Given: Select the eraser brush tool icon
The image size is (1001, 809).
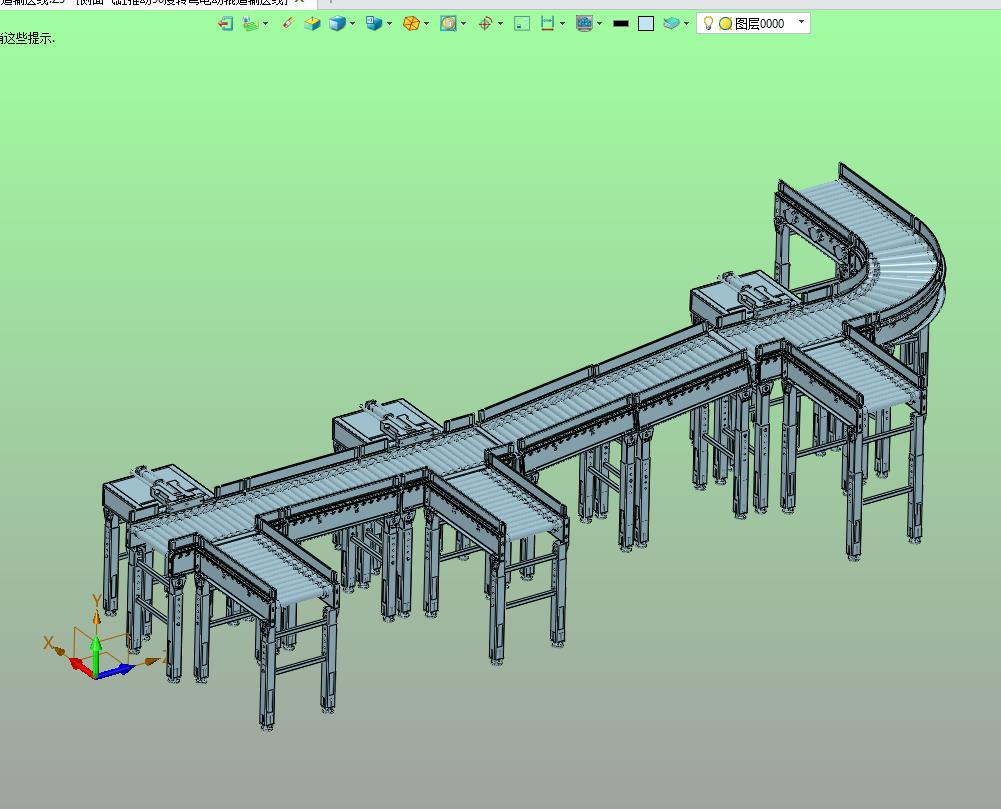Looking at the screenshot, I should [288, 24].
